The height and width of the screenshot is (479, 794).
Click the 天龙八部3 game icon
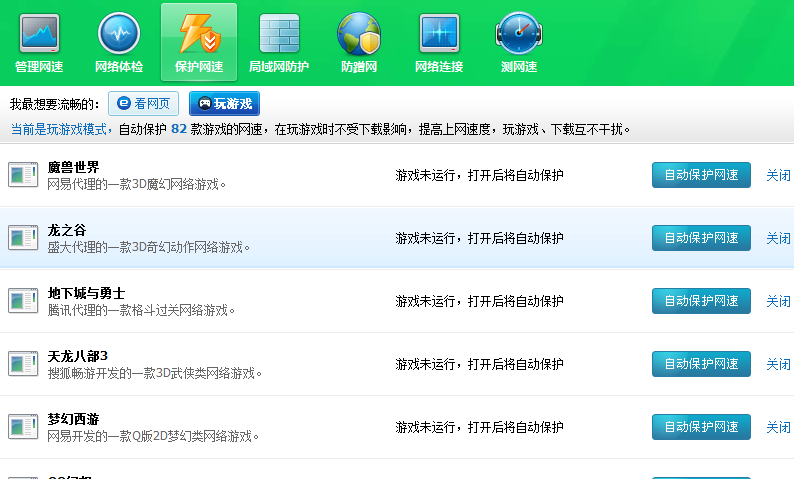pos(23,364)
